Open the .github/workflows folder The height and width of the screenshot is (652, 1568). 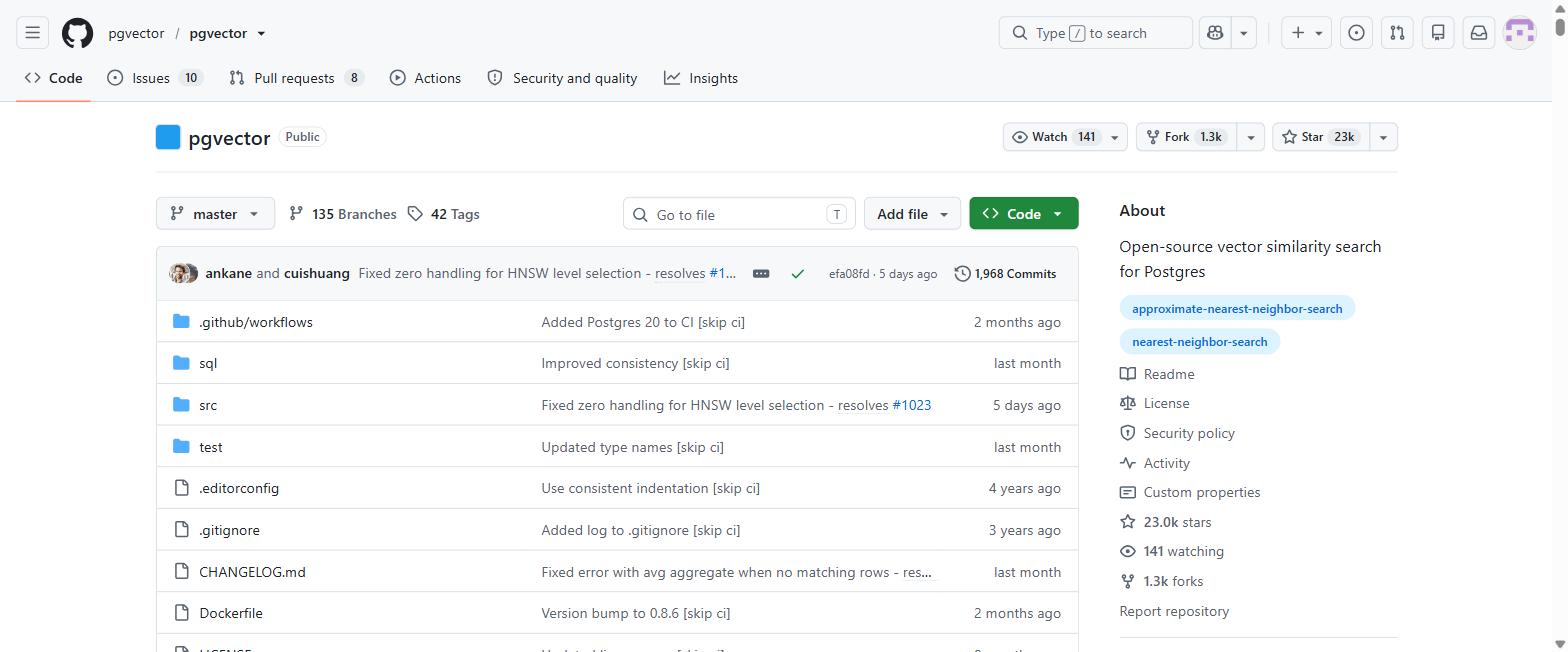256,322
